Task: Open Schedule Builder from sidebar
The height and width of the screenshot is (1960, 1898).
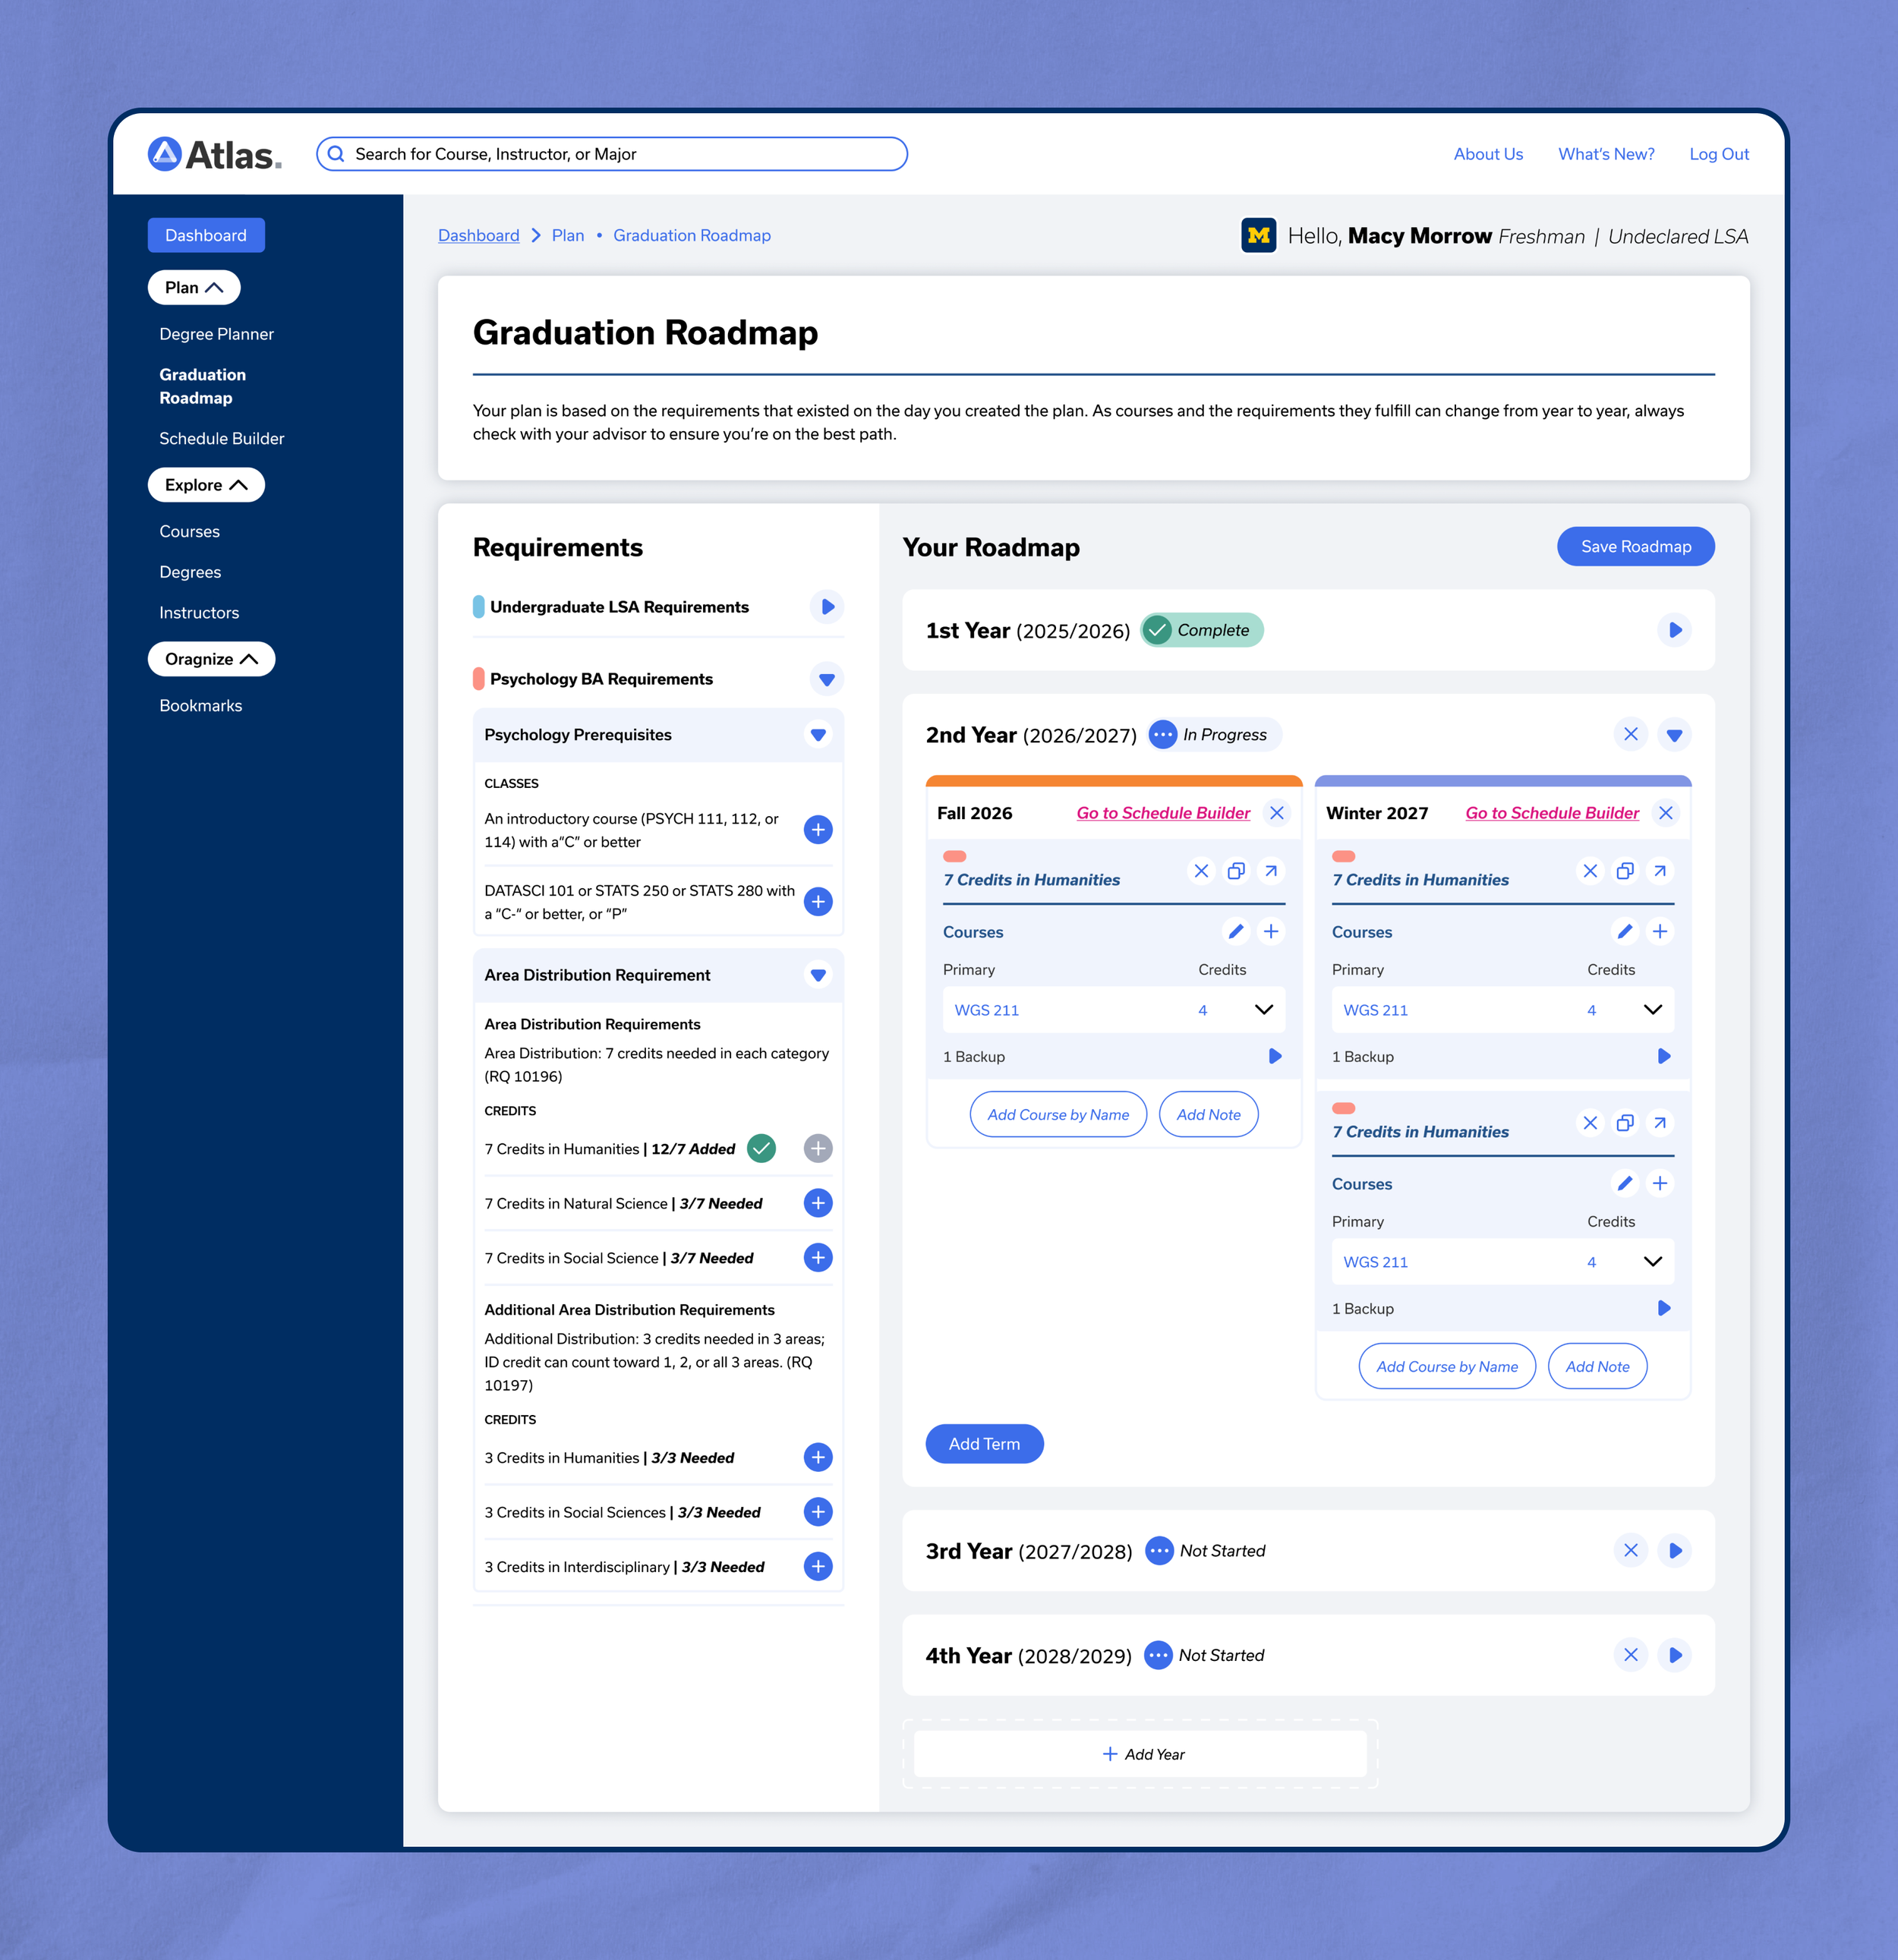Action: pyautogui.click(x=221, y=439)
